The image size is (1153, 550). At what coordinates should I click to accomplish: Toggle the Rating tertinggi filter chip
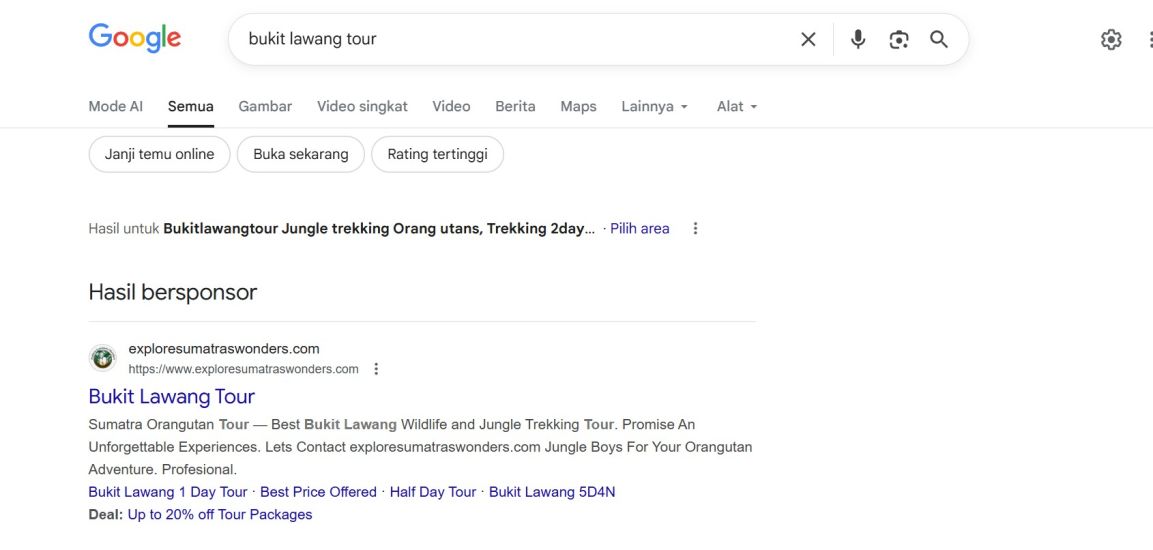tap(437, 154)
